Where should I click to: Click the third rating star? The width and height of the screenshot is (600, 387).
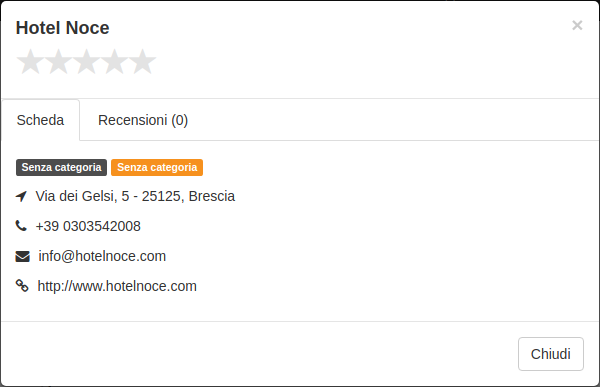tap(86, 61)
